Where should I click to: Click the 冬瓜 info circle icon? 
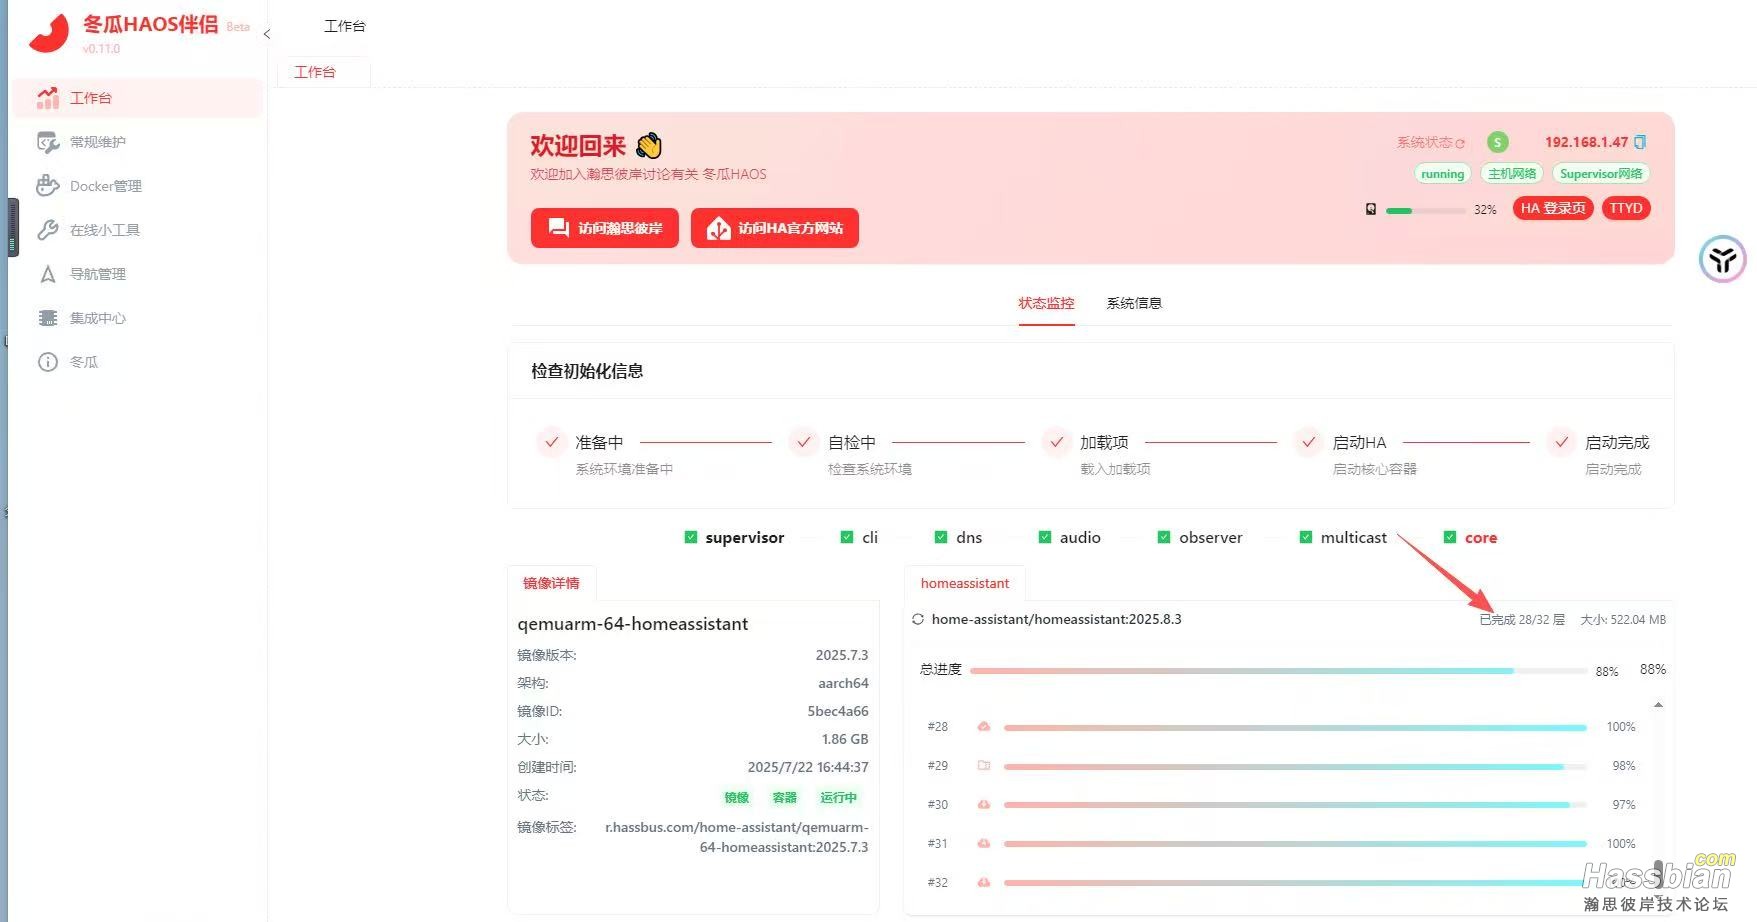(48, 362)
